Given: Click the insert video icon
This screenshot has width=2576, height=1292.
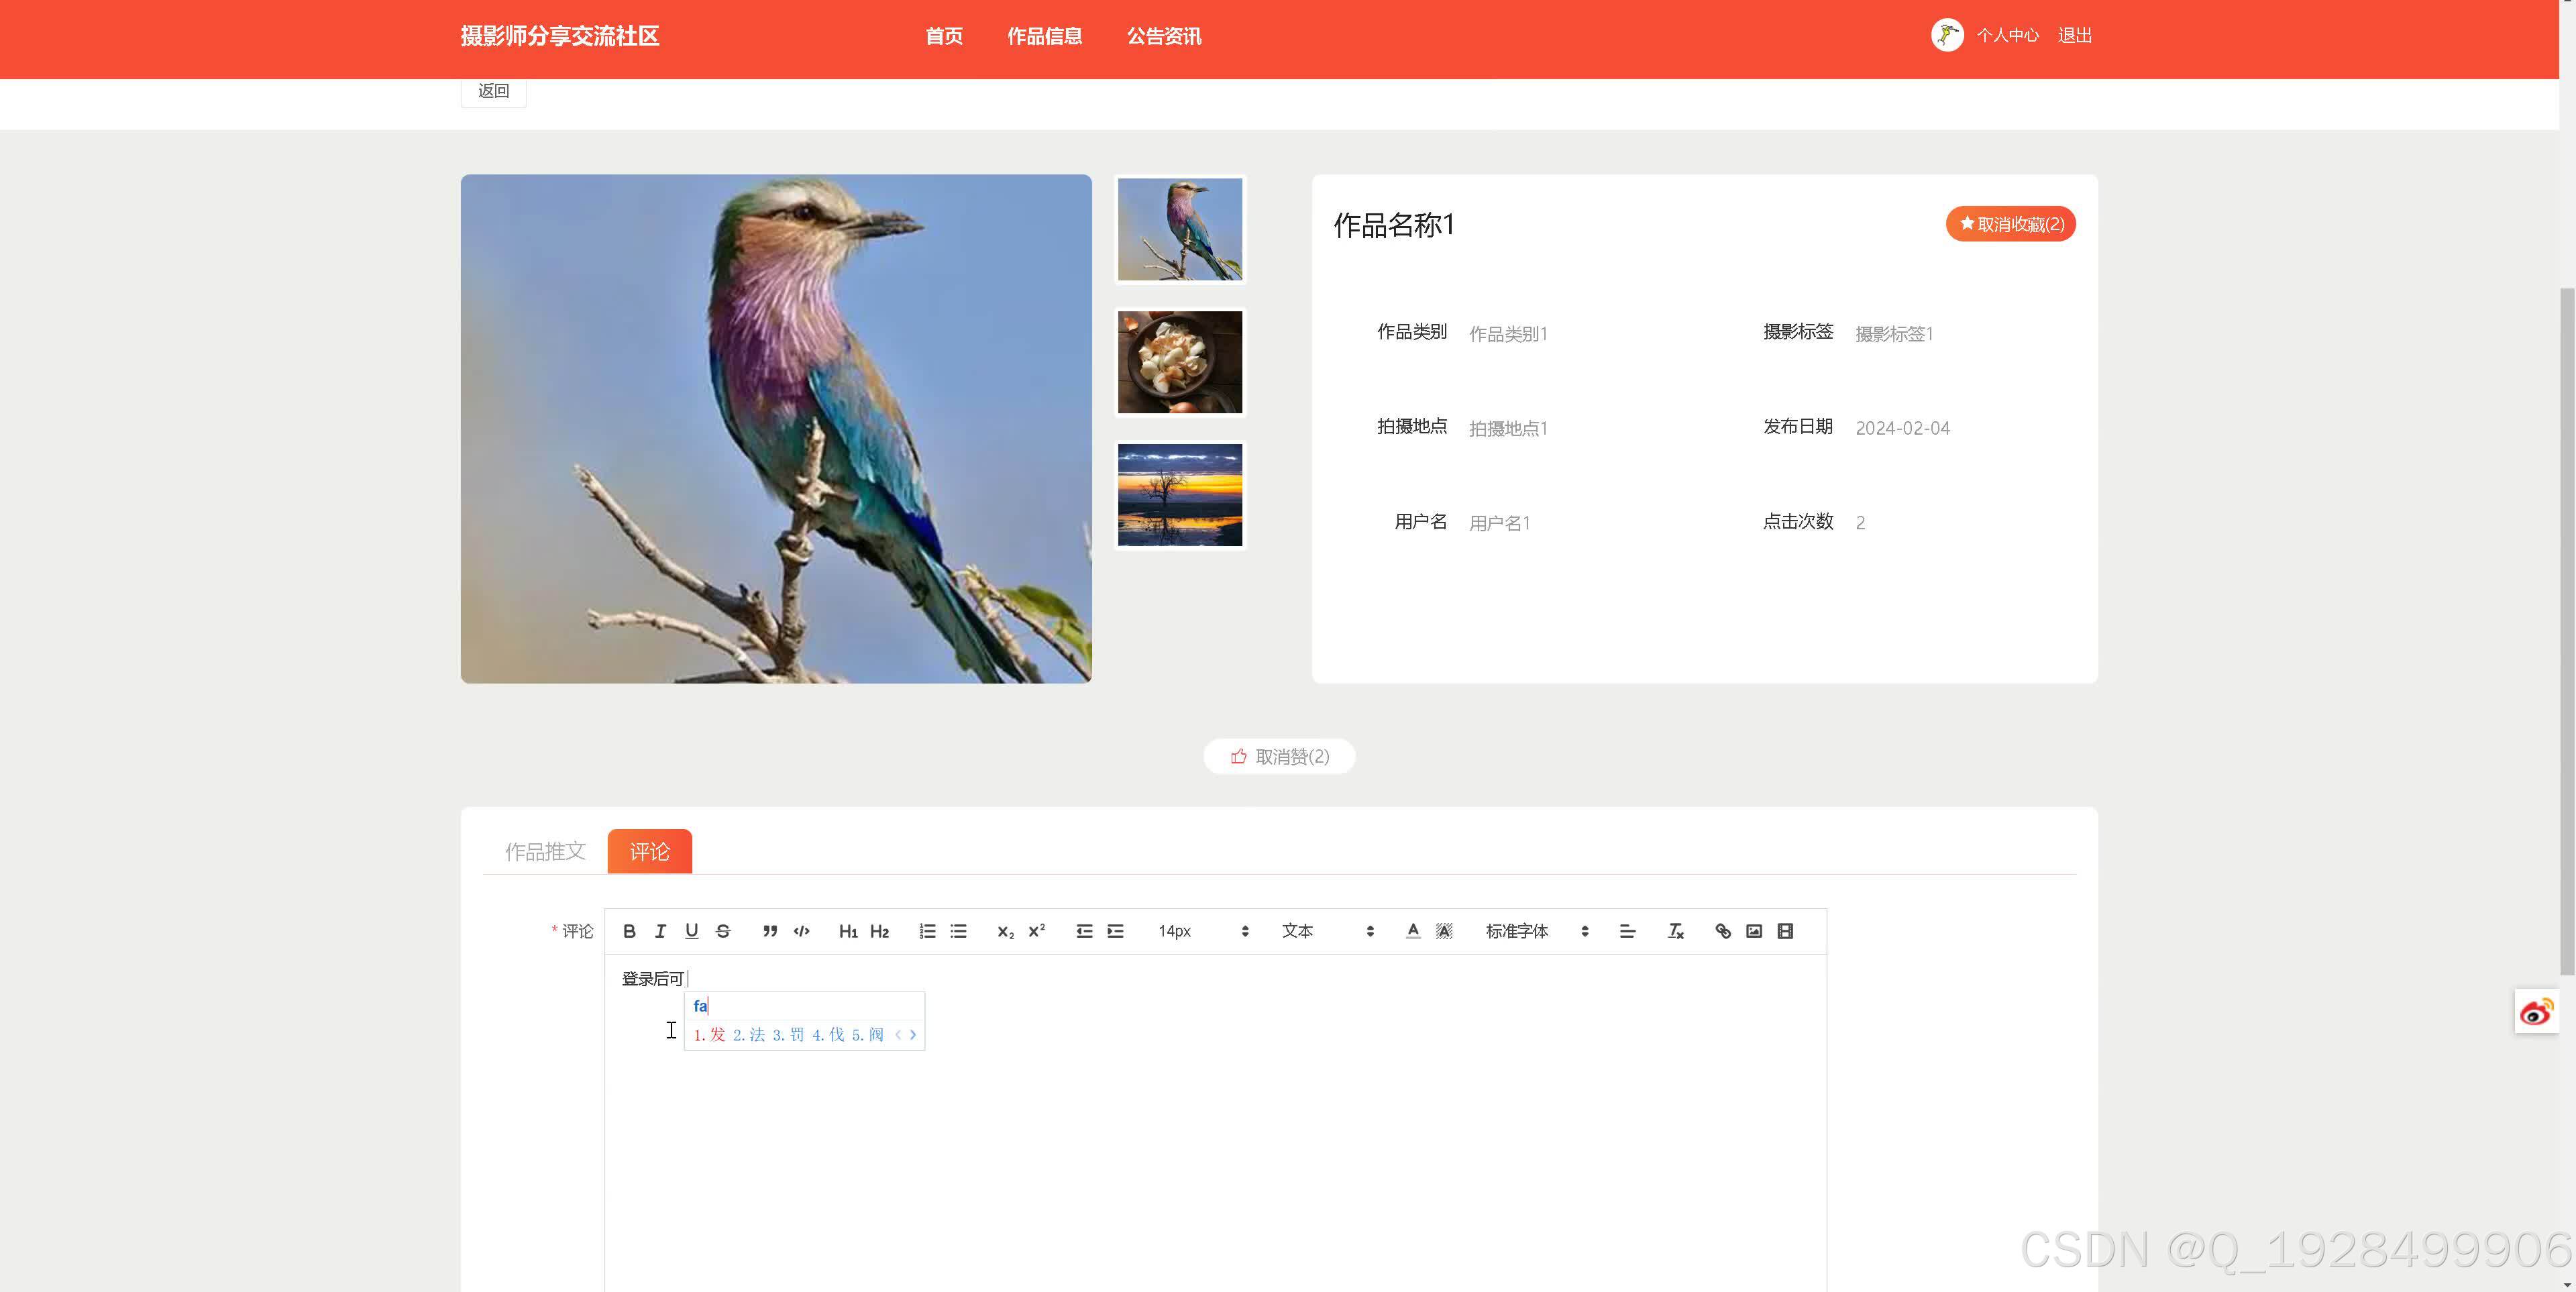Looking at the screenshot, I should (1785, 931).
